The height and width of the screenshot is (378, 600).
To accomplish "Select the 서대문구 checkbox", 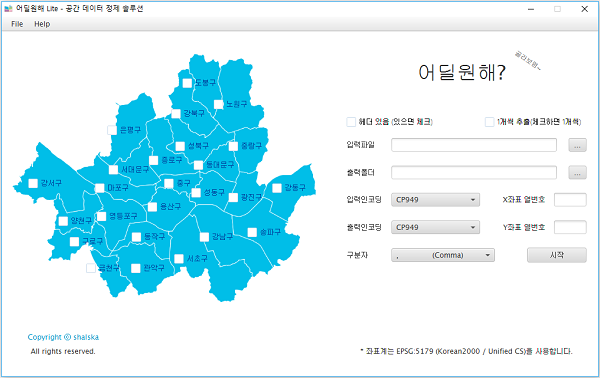I will [x=114, y=169].
